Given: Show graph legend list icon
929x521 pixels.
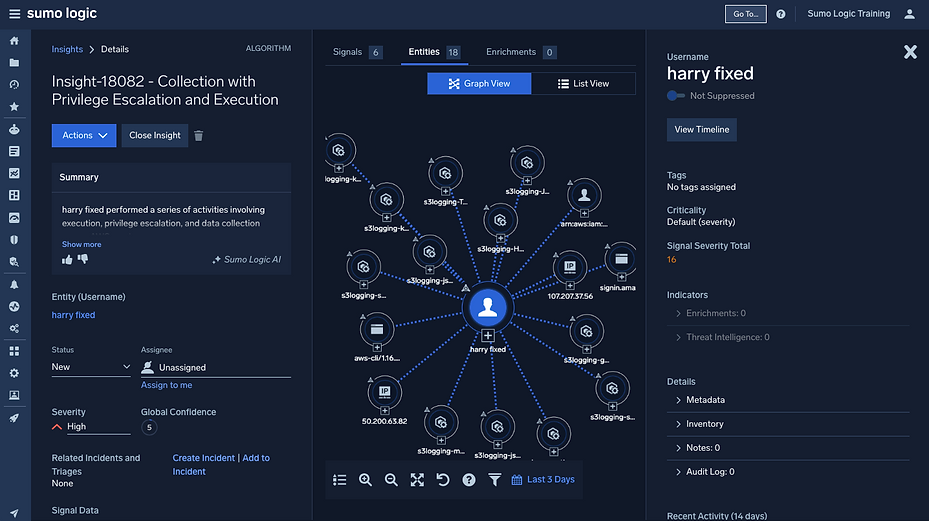Looking at the screenshot, I should coord(339,480).
